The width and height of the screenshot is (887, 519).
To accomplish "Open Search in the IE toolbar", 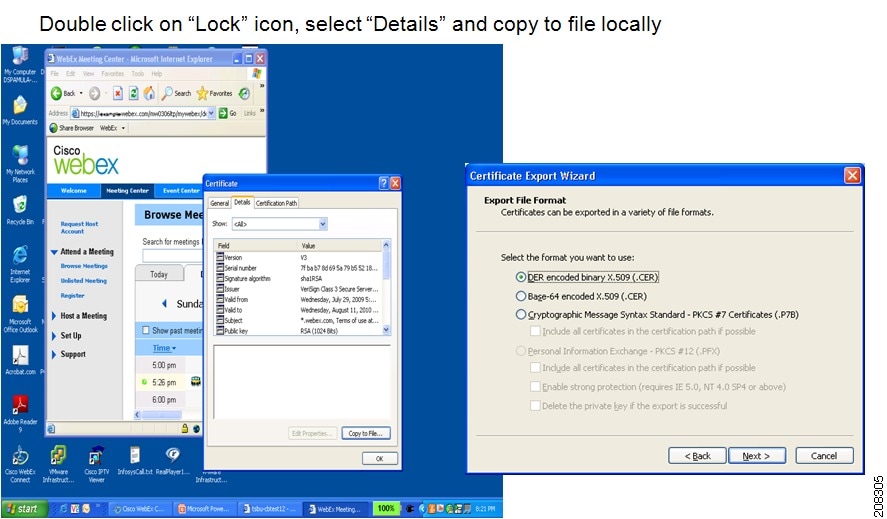I will coord(176,93).
